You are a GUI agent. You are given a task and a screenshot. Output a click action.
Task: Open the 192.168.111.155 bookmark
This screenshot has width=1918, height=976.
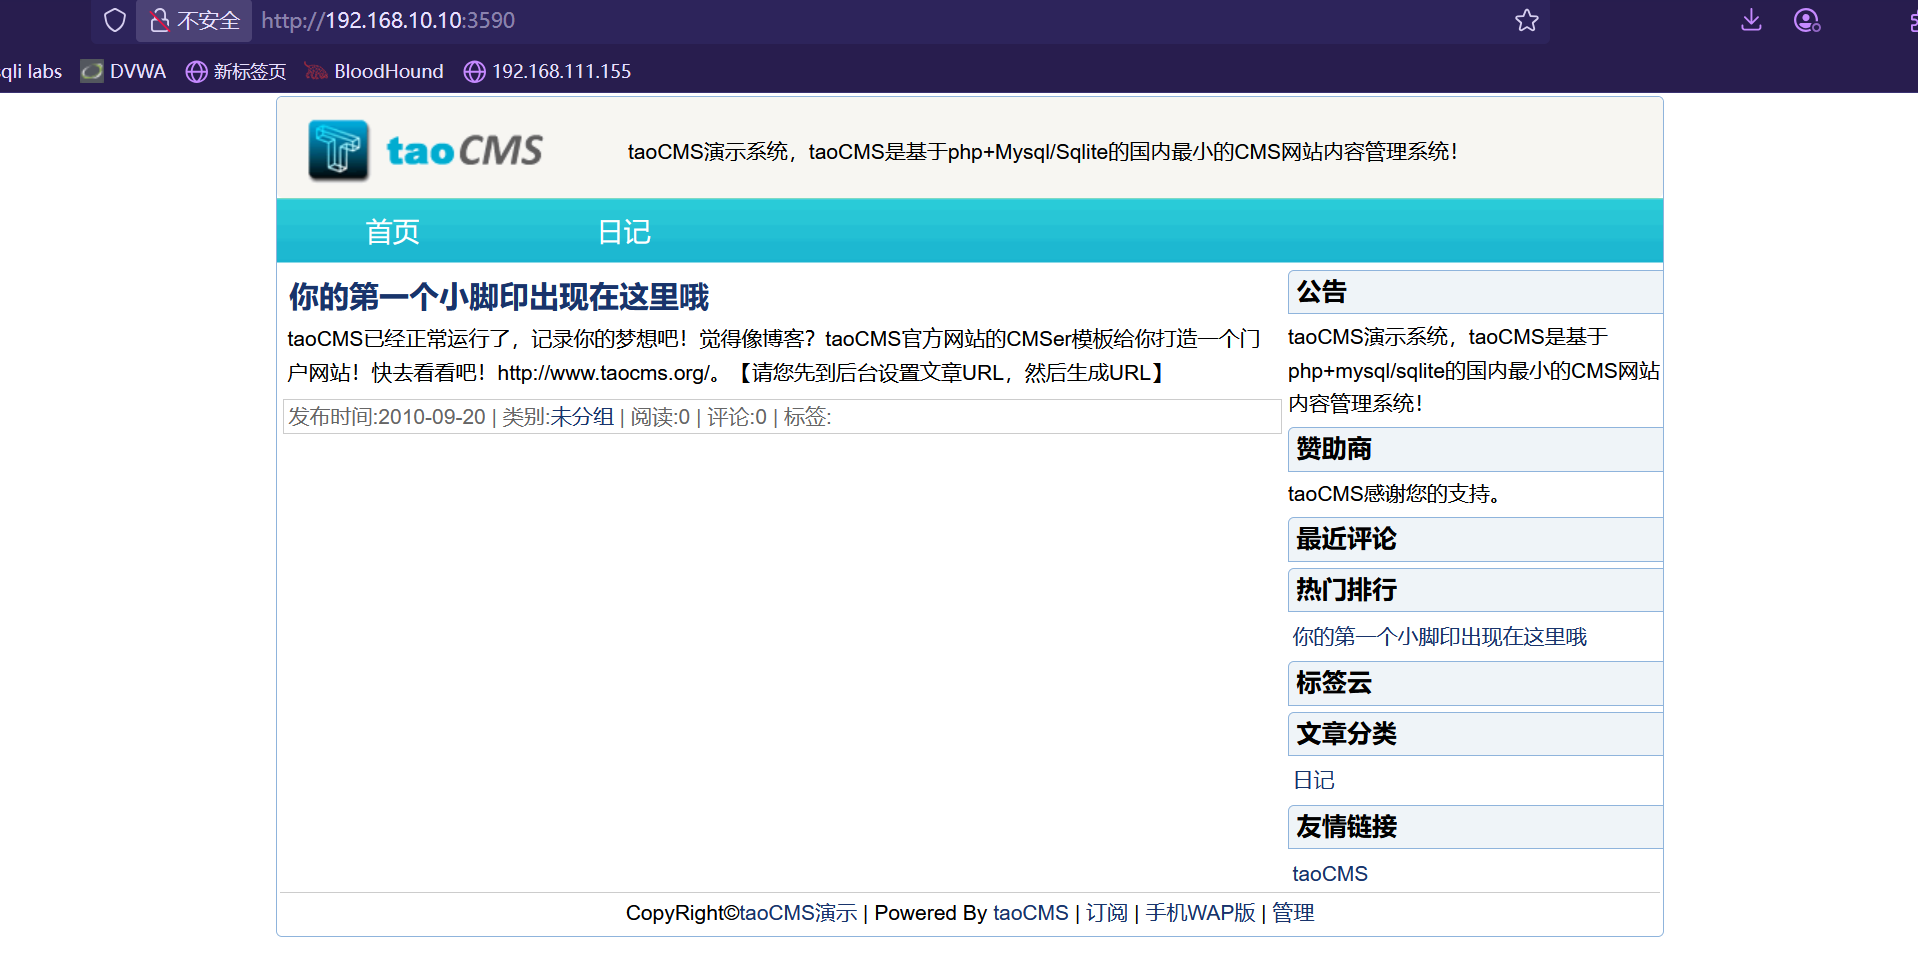click(x=547, y=71)
